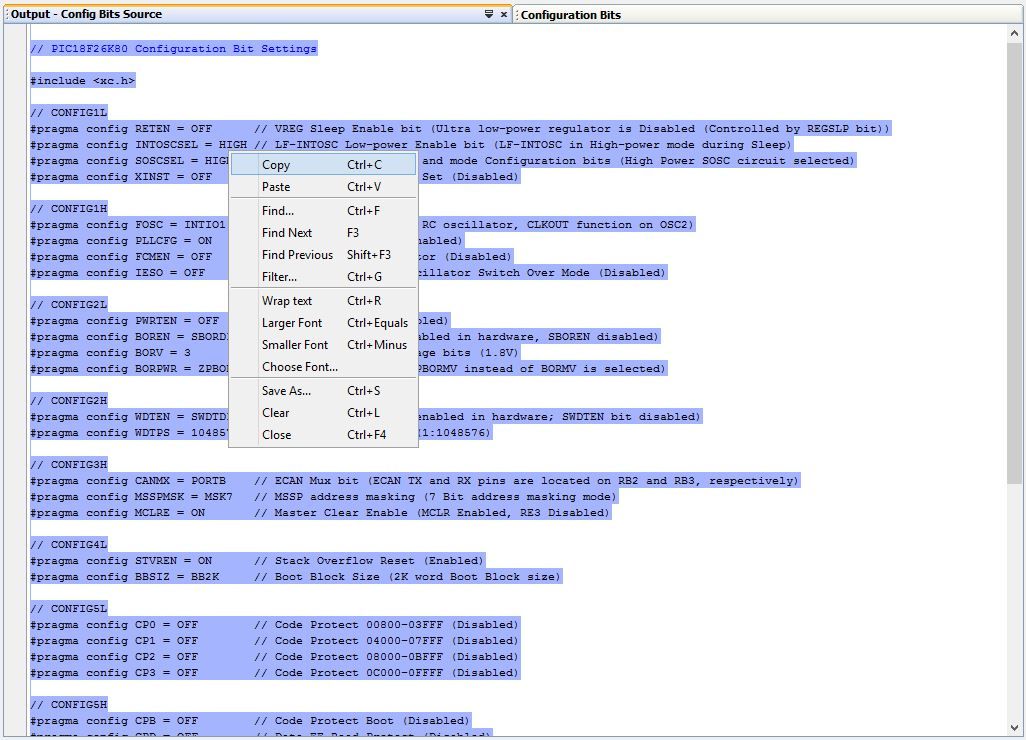1026x740 pixels.
Task: Toggle Wrap text for the output
Action: pyautogui.click(x=287, y=300)
